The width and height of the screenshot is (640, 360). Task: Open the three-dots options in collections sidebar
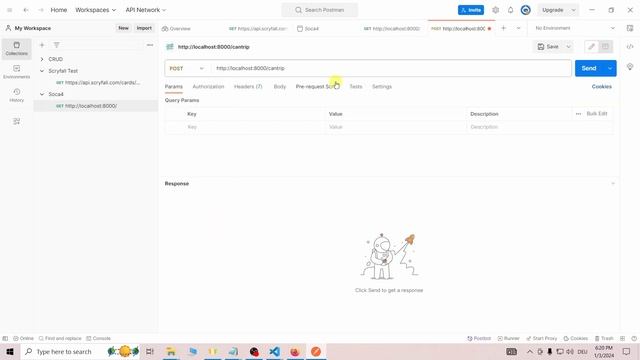coord(150,45)
